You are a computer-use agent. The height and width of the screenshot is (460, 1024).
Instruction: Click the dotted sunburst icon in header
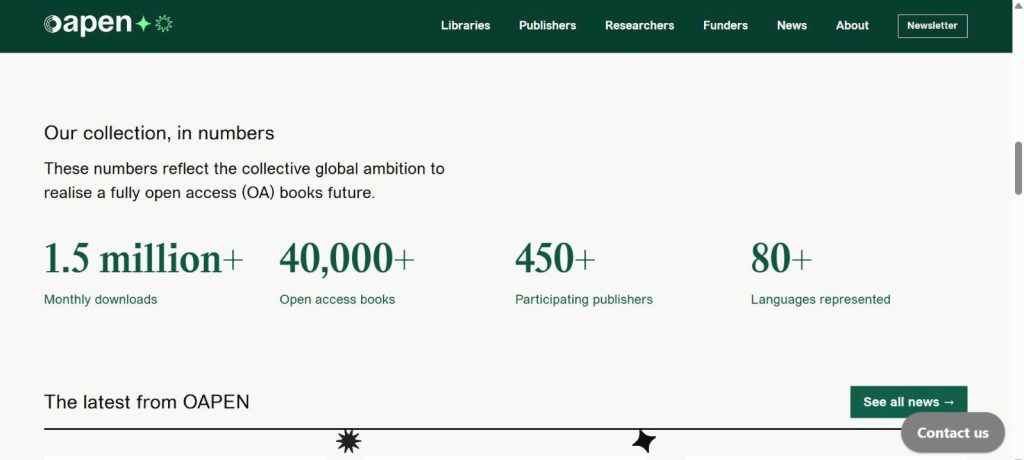[164, 24]
